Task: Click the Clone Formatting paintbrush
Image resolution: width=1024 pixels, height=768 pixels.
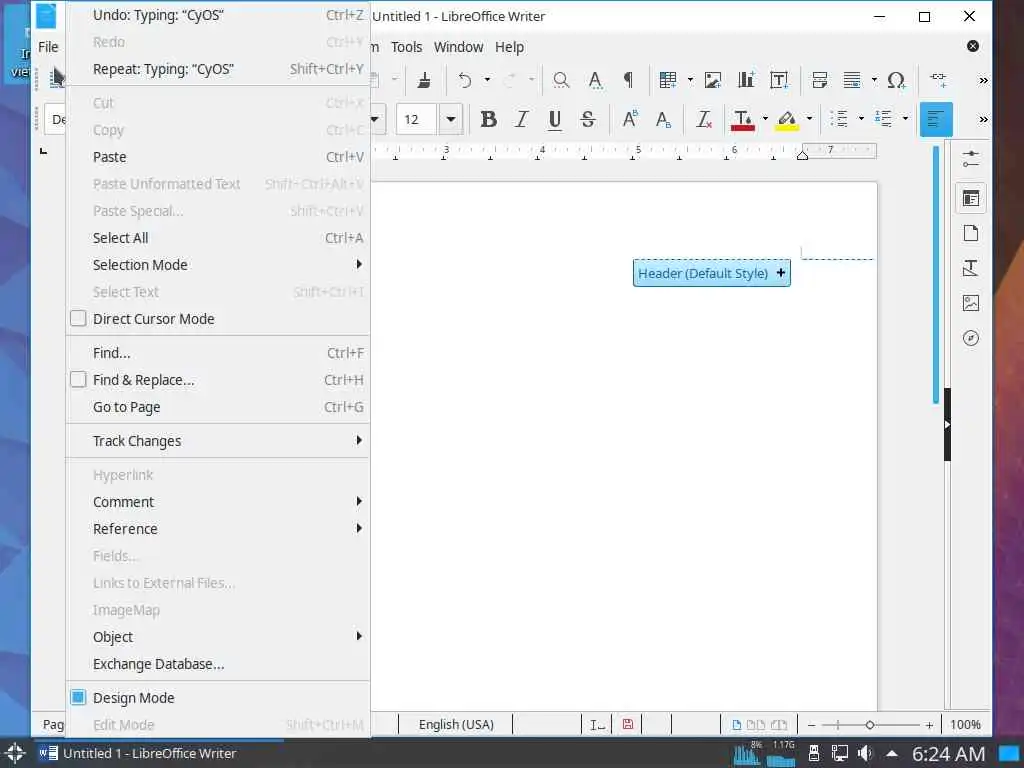Action: coord(424,80)
